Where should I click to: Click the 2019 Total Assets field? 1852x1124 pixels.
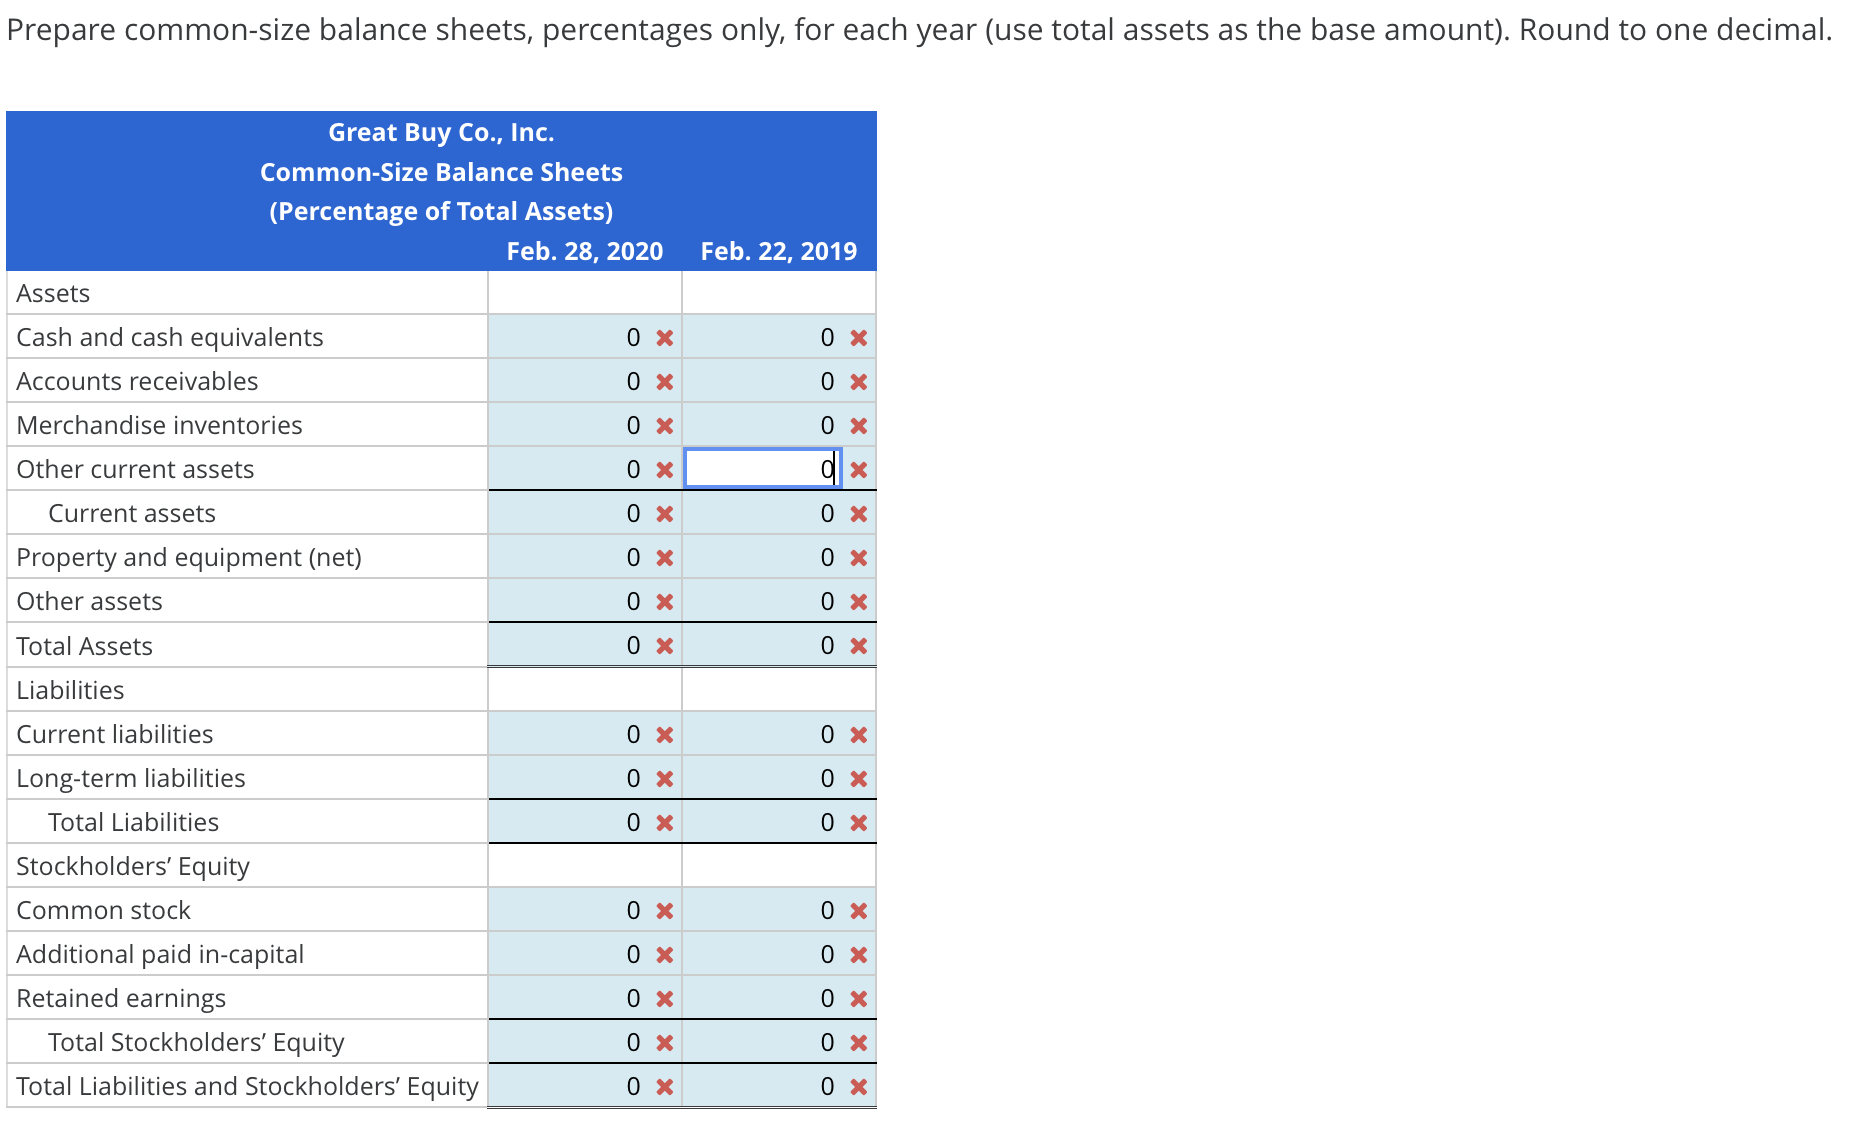[x=762, y=645]
